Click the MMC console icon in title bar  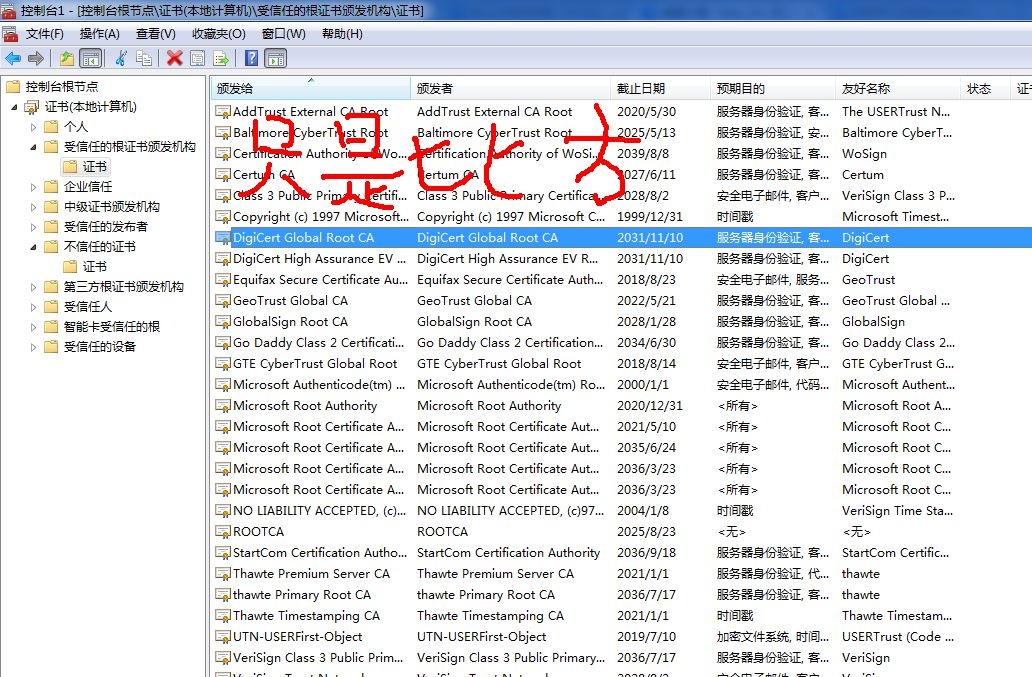(x=9, y=10)
